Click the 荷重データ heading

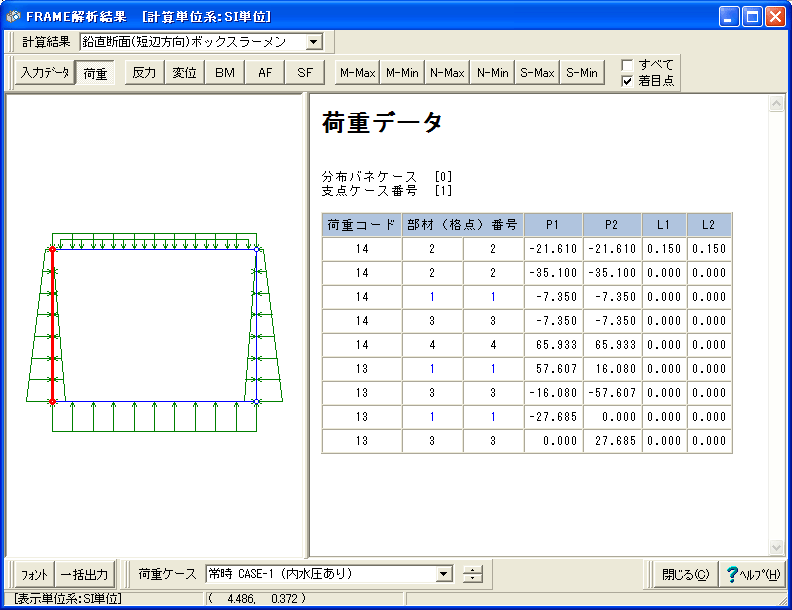tap(382, 122)
